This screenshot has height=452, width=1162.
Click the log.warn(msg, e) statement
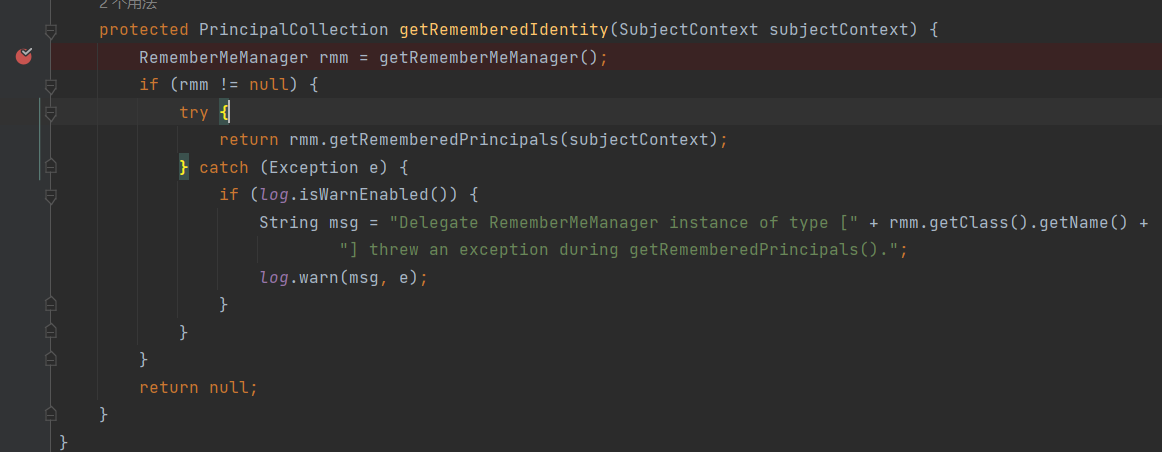tap(342, 277)
